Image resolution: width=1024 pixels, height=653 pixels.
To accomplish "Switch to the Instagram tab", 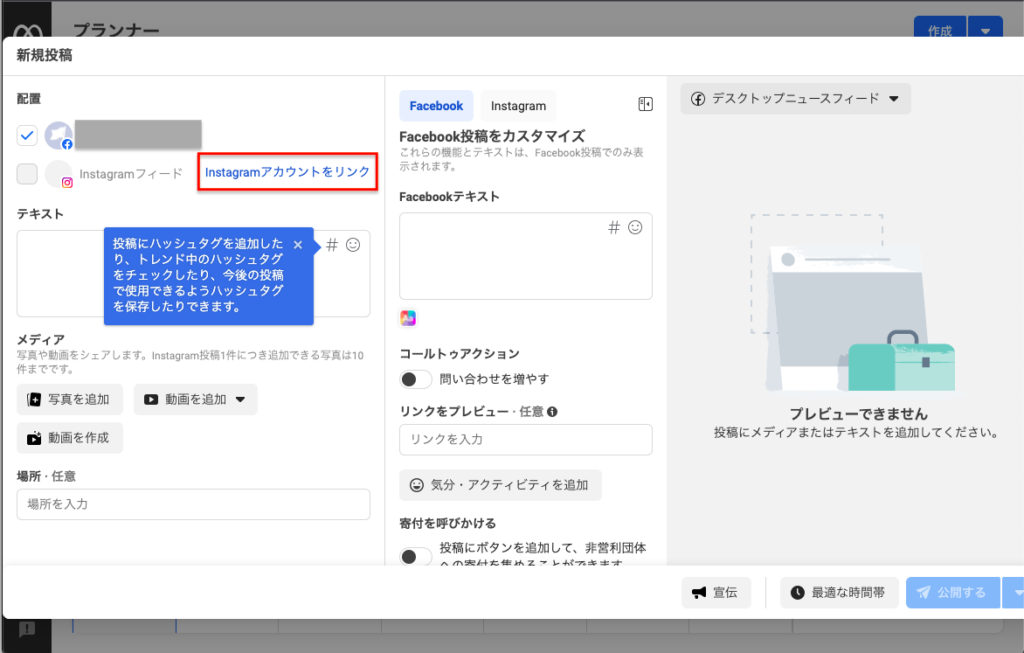I will tap(519, 106).
